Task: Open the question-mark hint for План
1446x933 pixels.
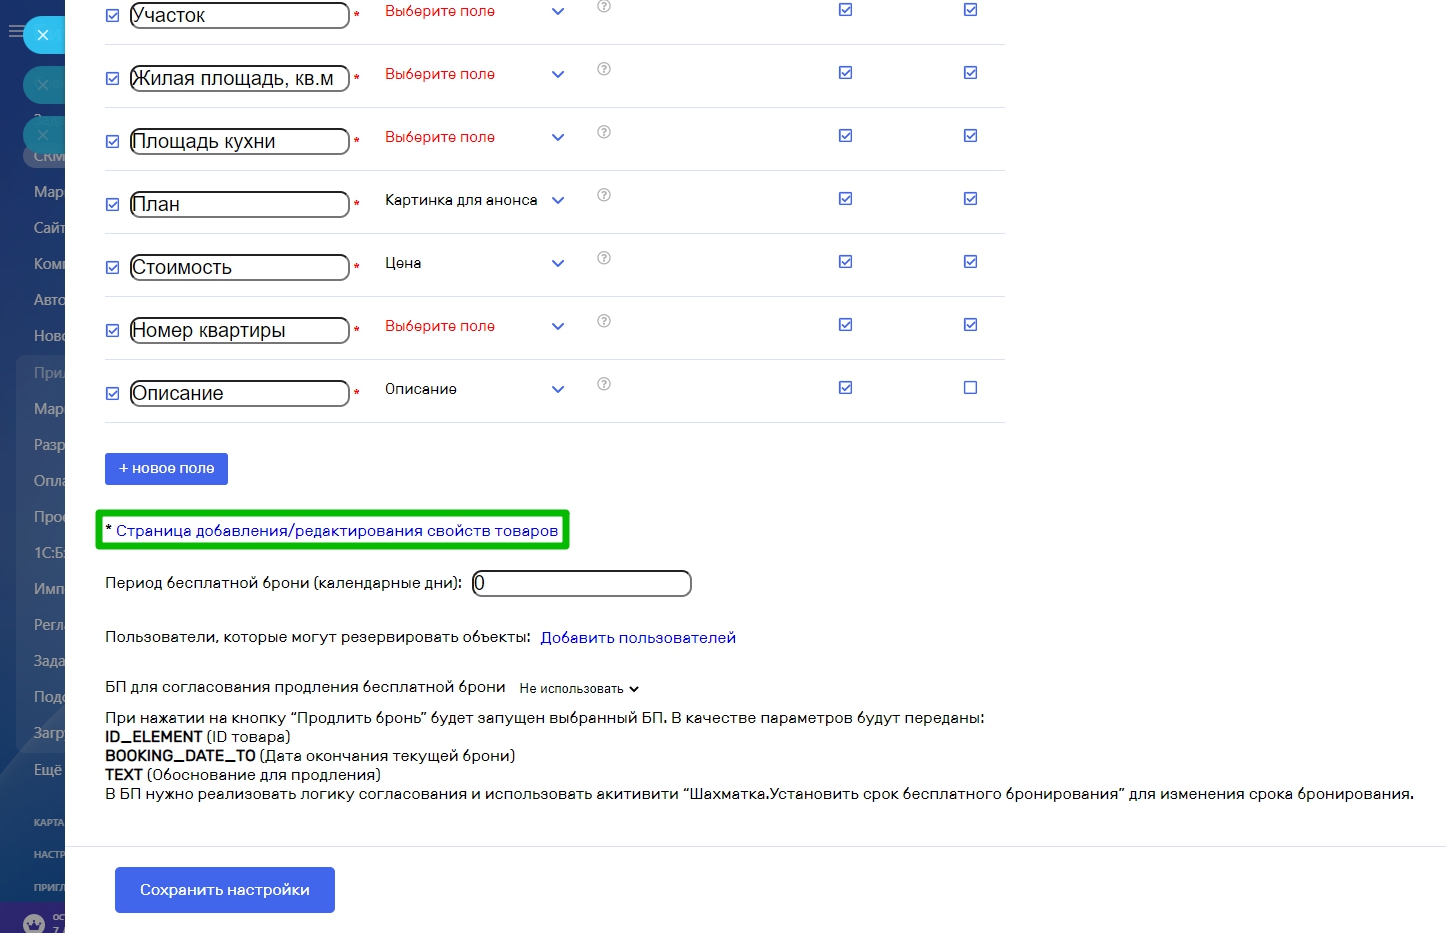Action: [x=604, y=195]
